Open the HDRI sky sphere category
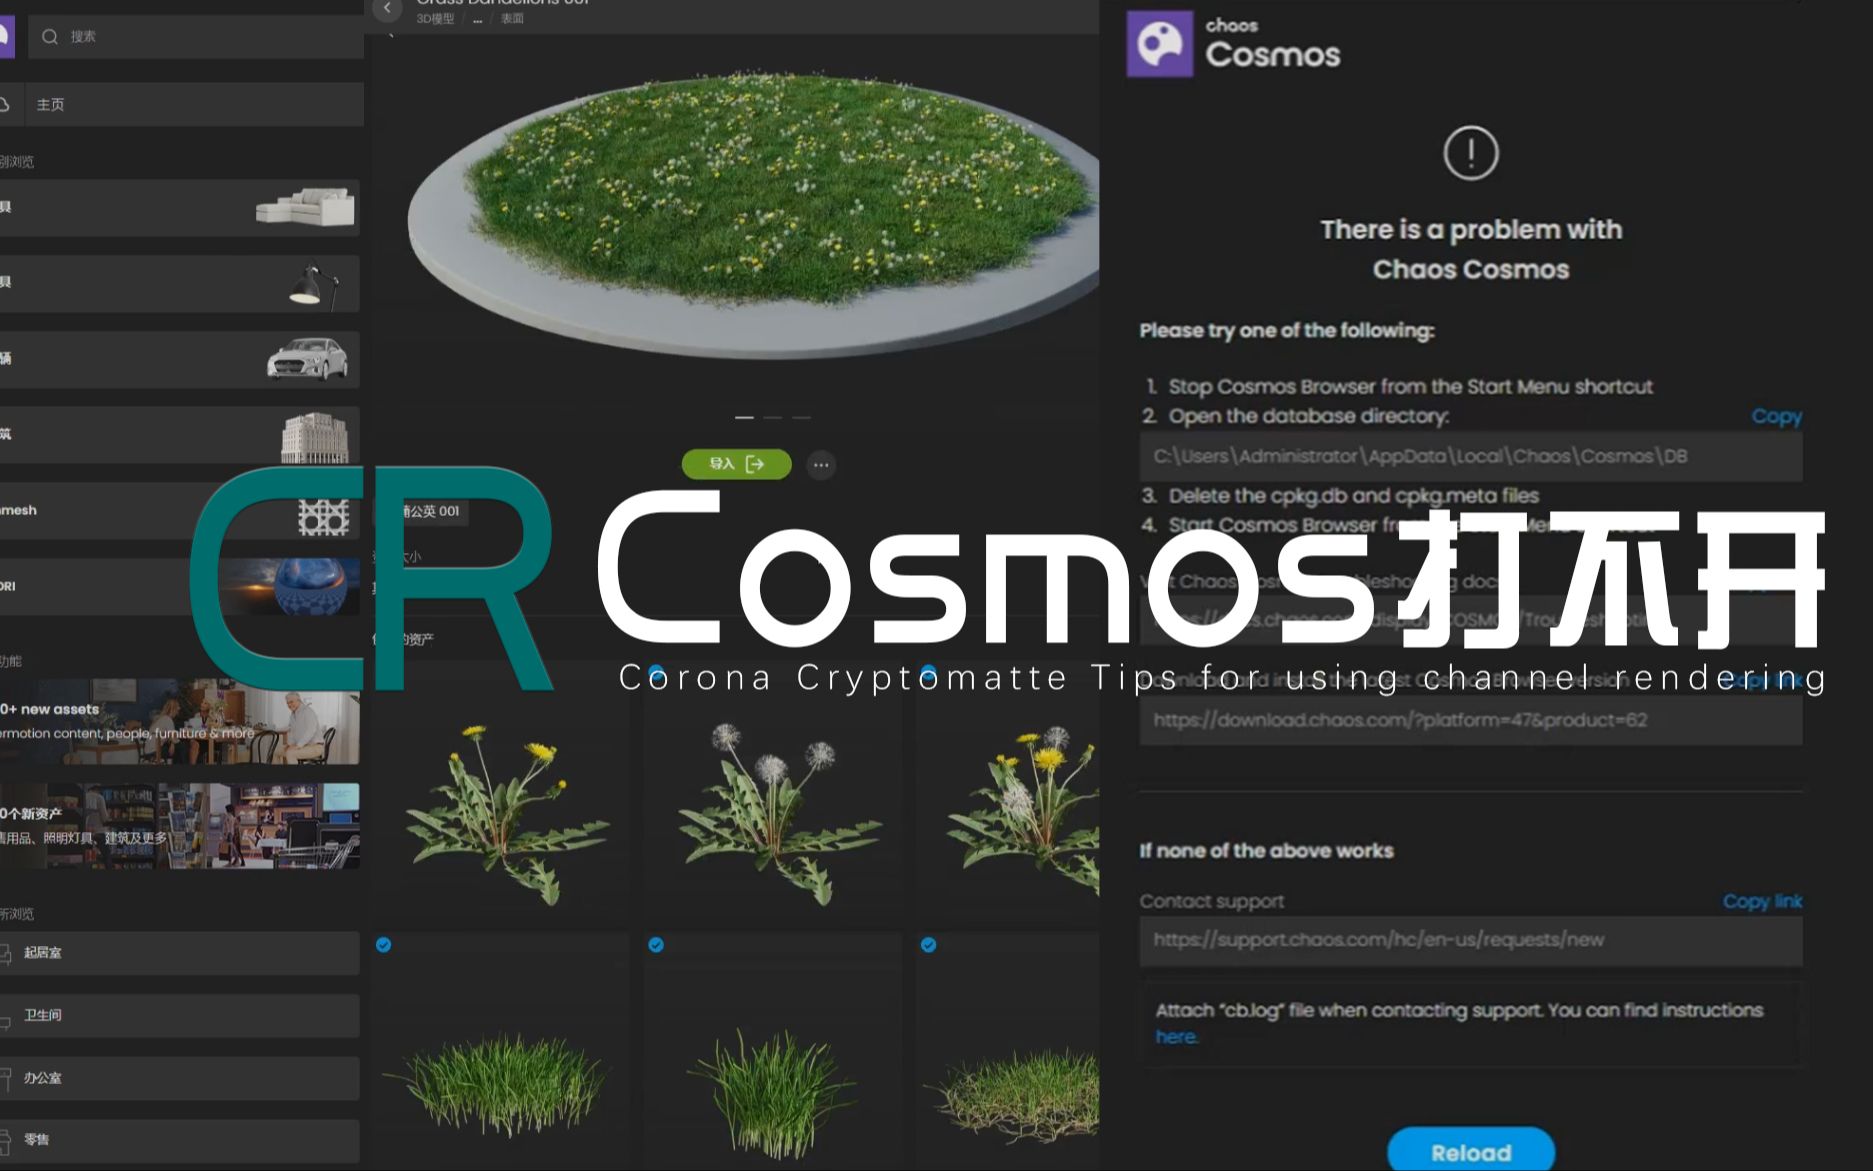Screen dimensions: 1873x1171 pyautogui.click(x=179, y=586)
